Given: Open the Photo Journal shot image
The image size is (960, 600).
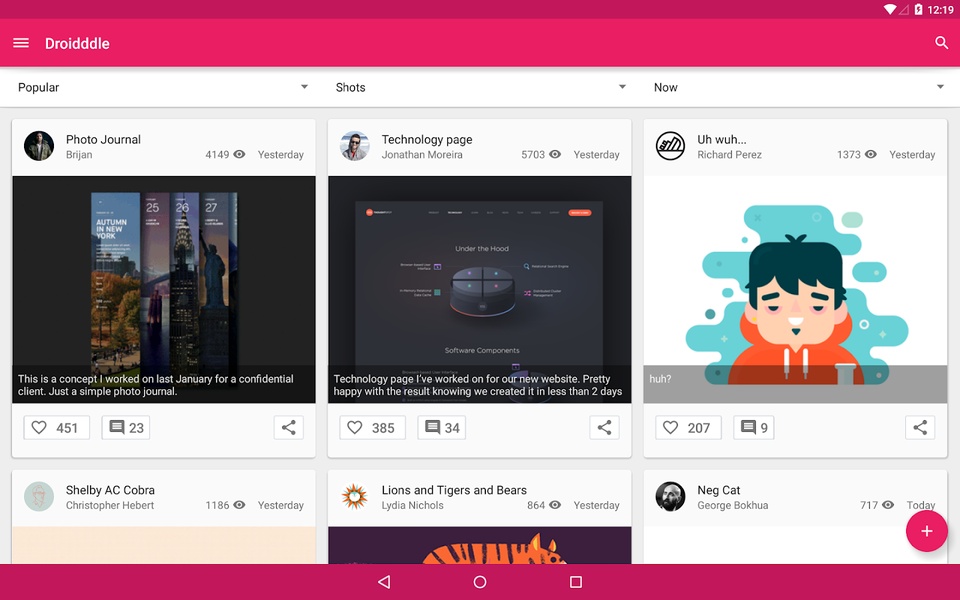Looking at the screenshot, I should 163,289.
